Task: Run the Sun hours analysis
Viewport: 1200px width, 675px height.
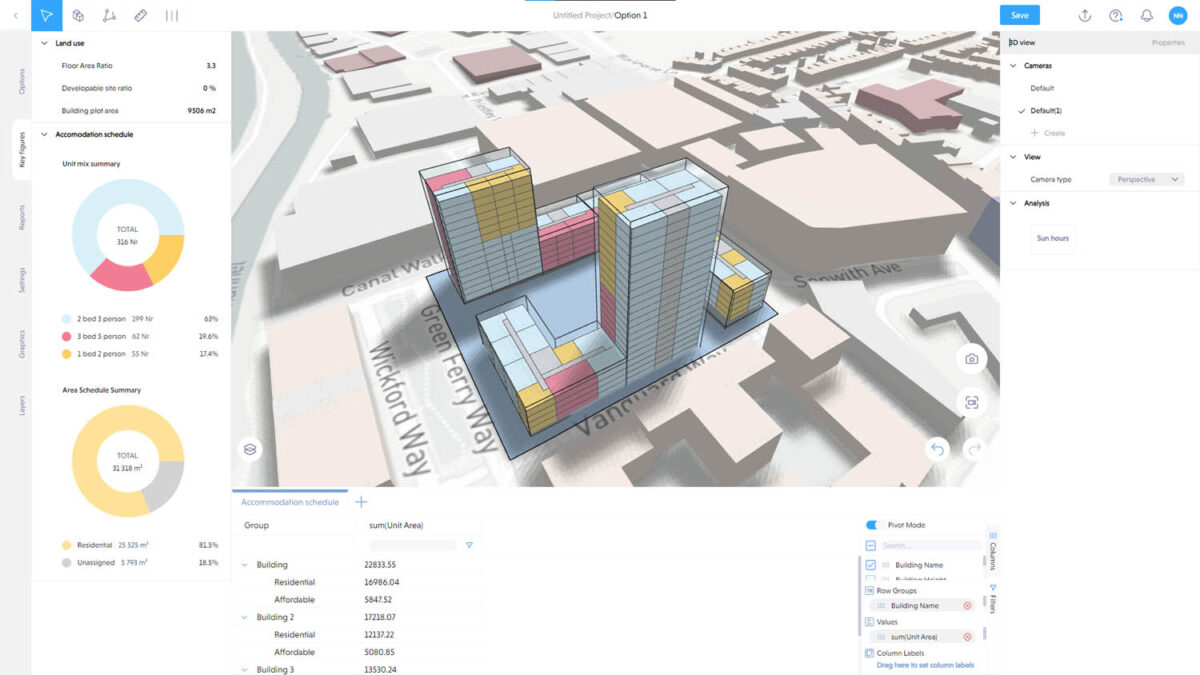Action: coord(1052,238)
